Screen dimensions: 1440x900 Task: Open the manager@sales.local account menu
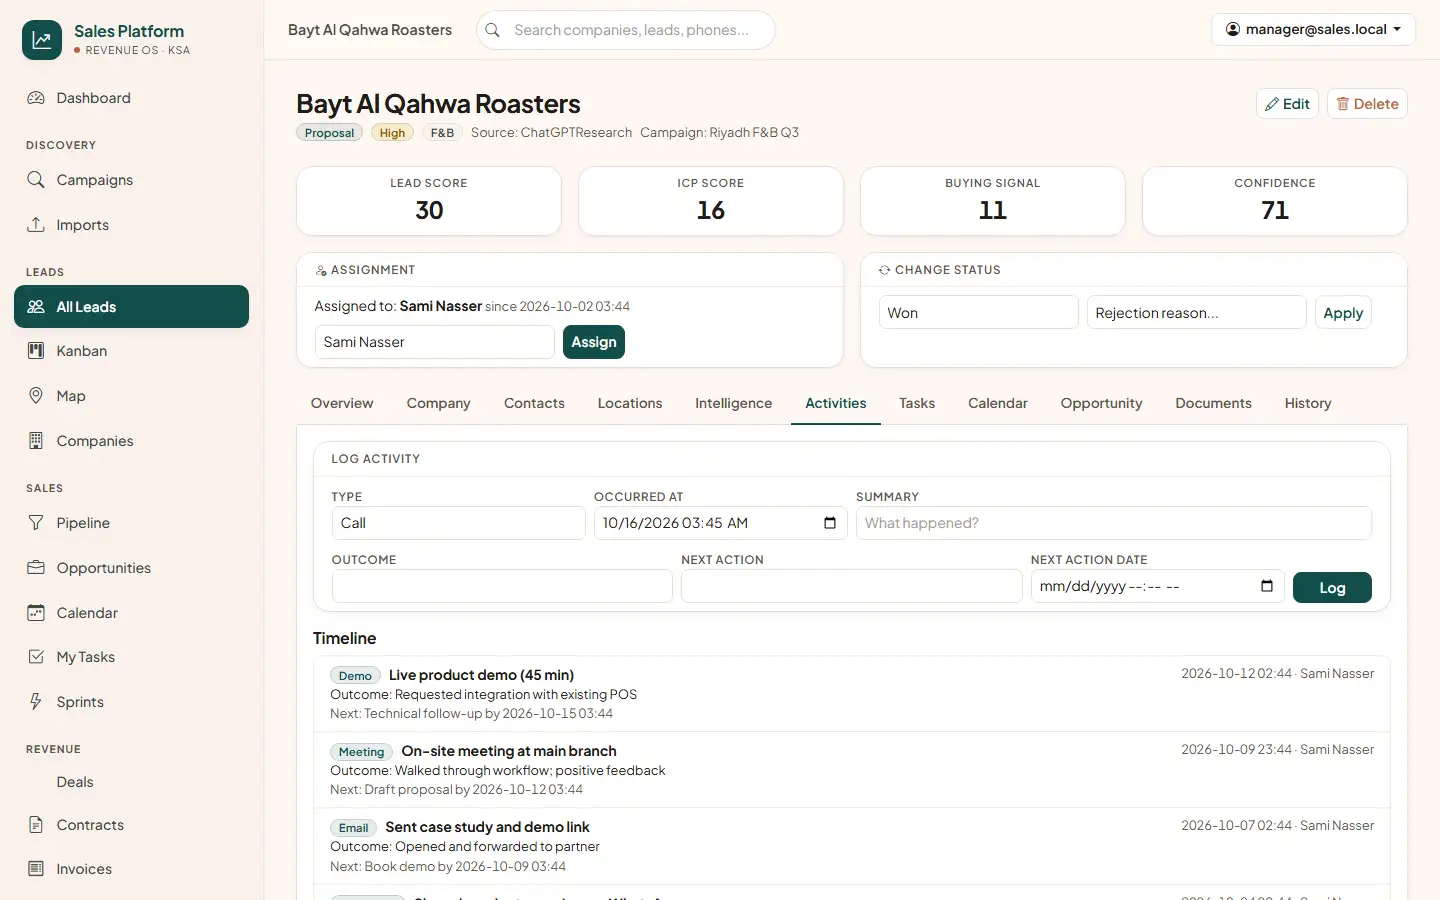click(x=1313, y=30)
